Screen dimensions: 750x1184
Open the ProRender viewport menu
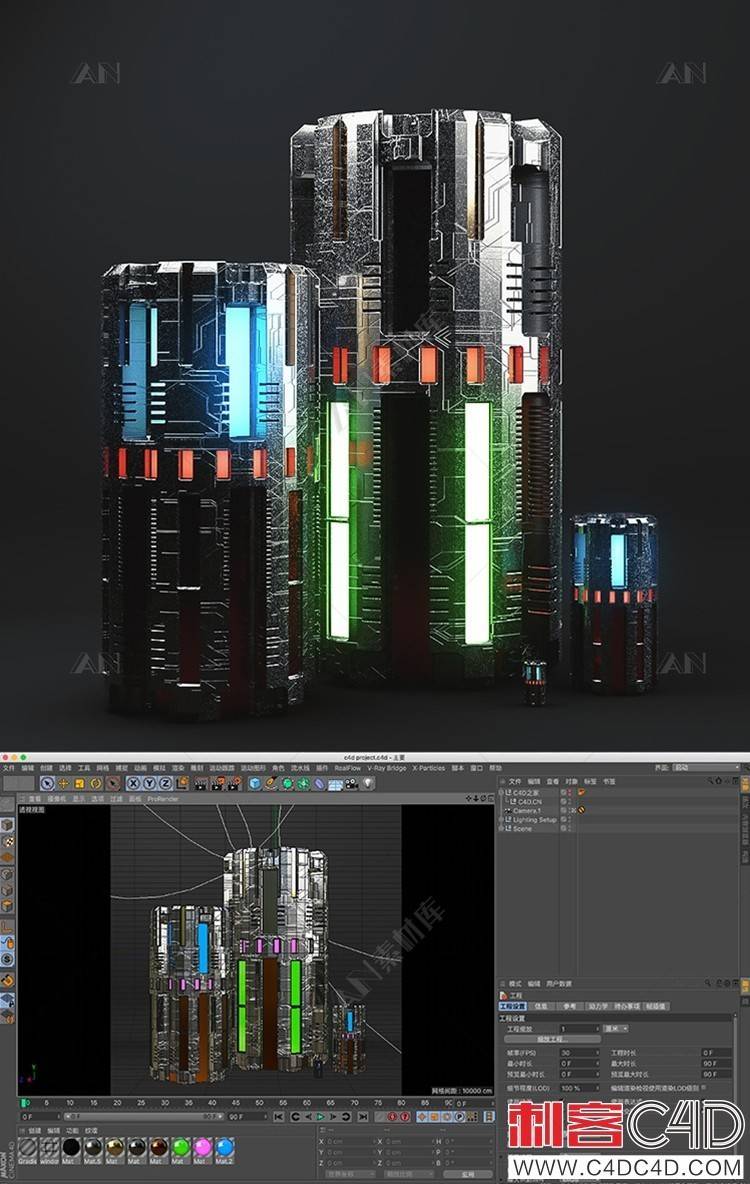tap(162, 798)
